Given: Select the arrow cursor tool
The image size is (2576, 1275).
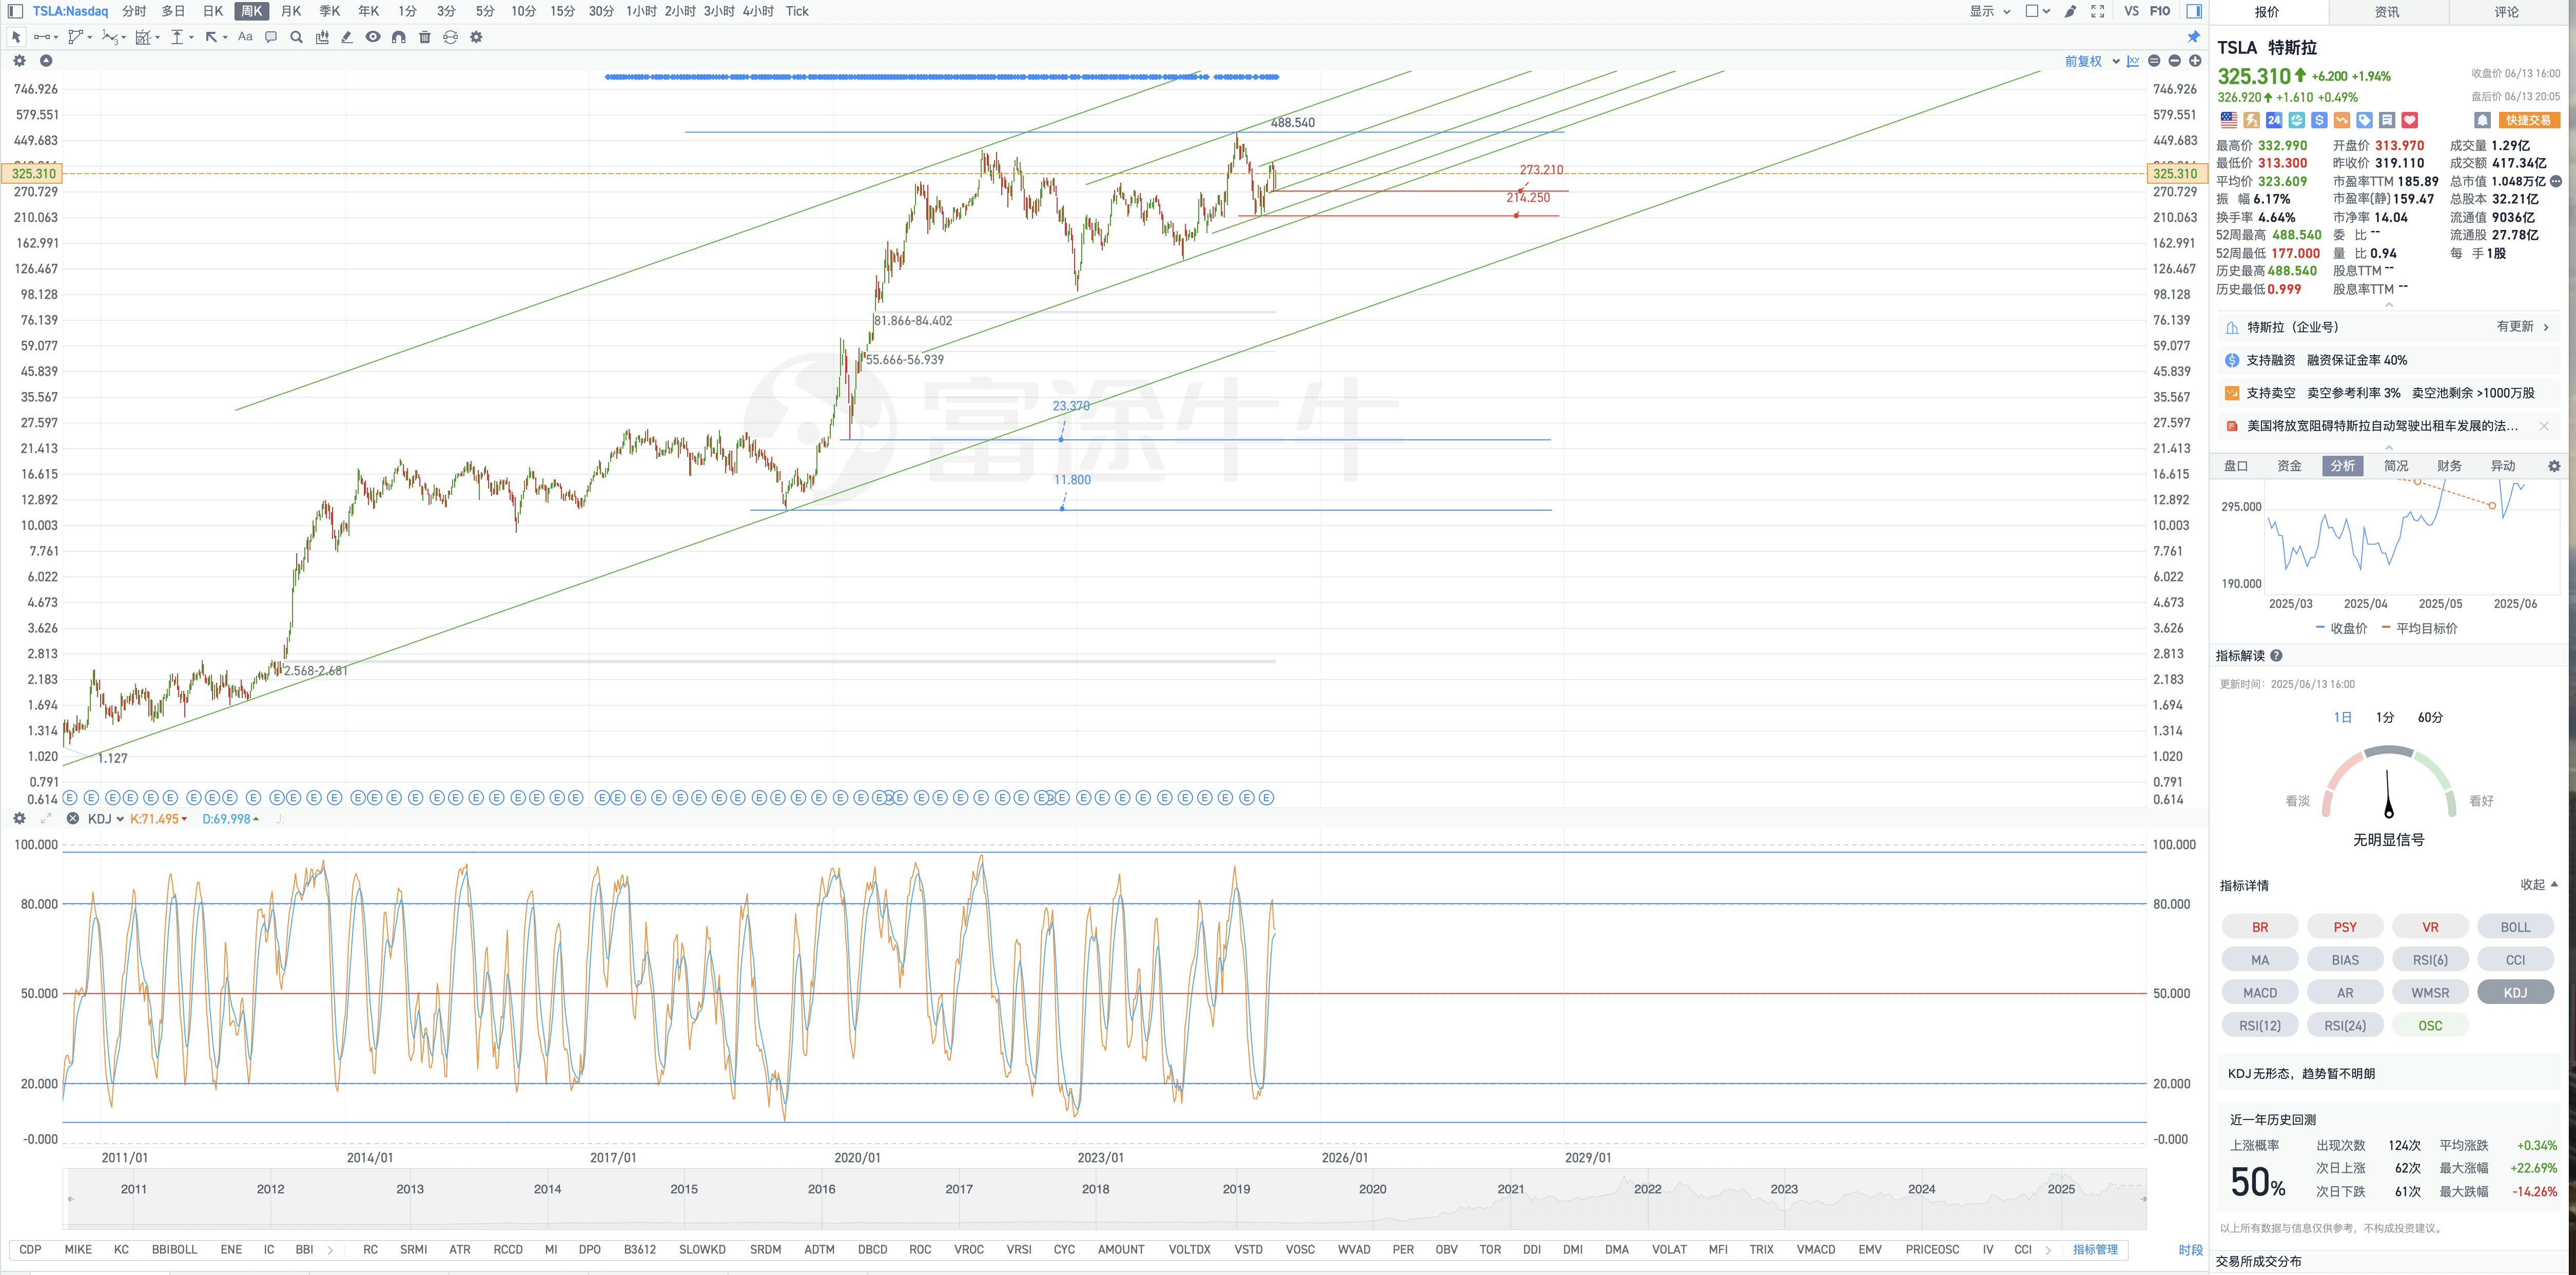Looking at the screenshot, I should pos(16,37).
